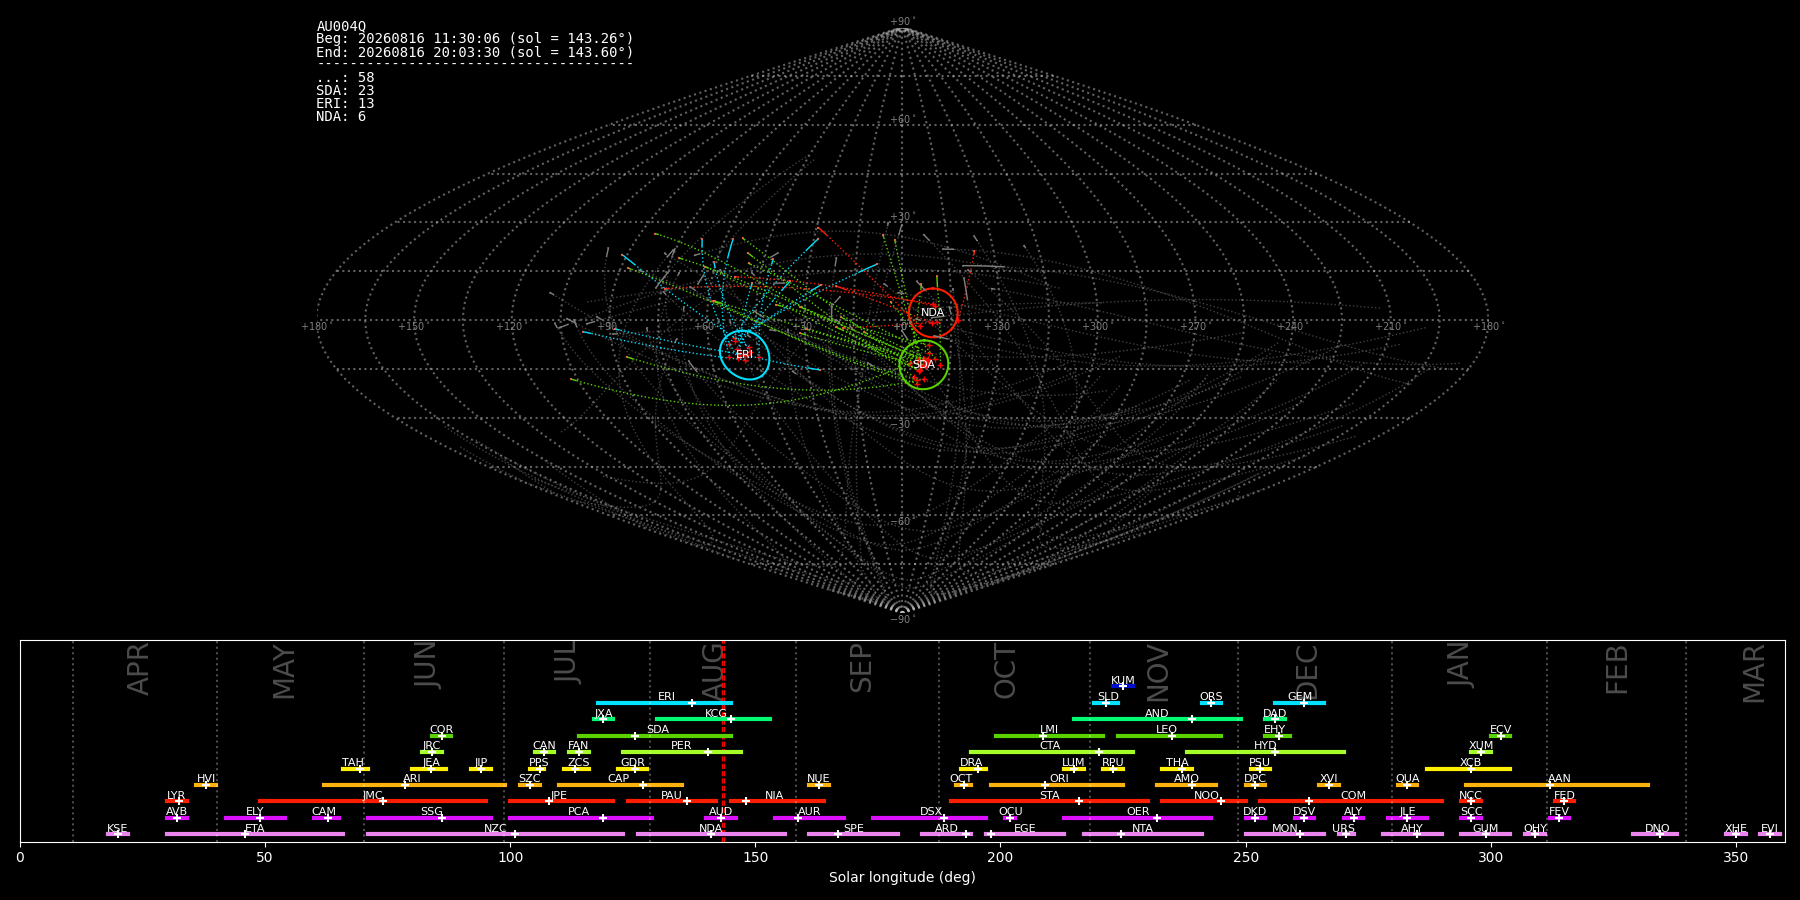Screen dimensions: 1800x900
Task: Click the KUM shower marker
Action: (1123, 686)
